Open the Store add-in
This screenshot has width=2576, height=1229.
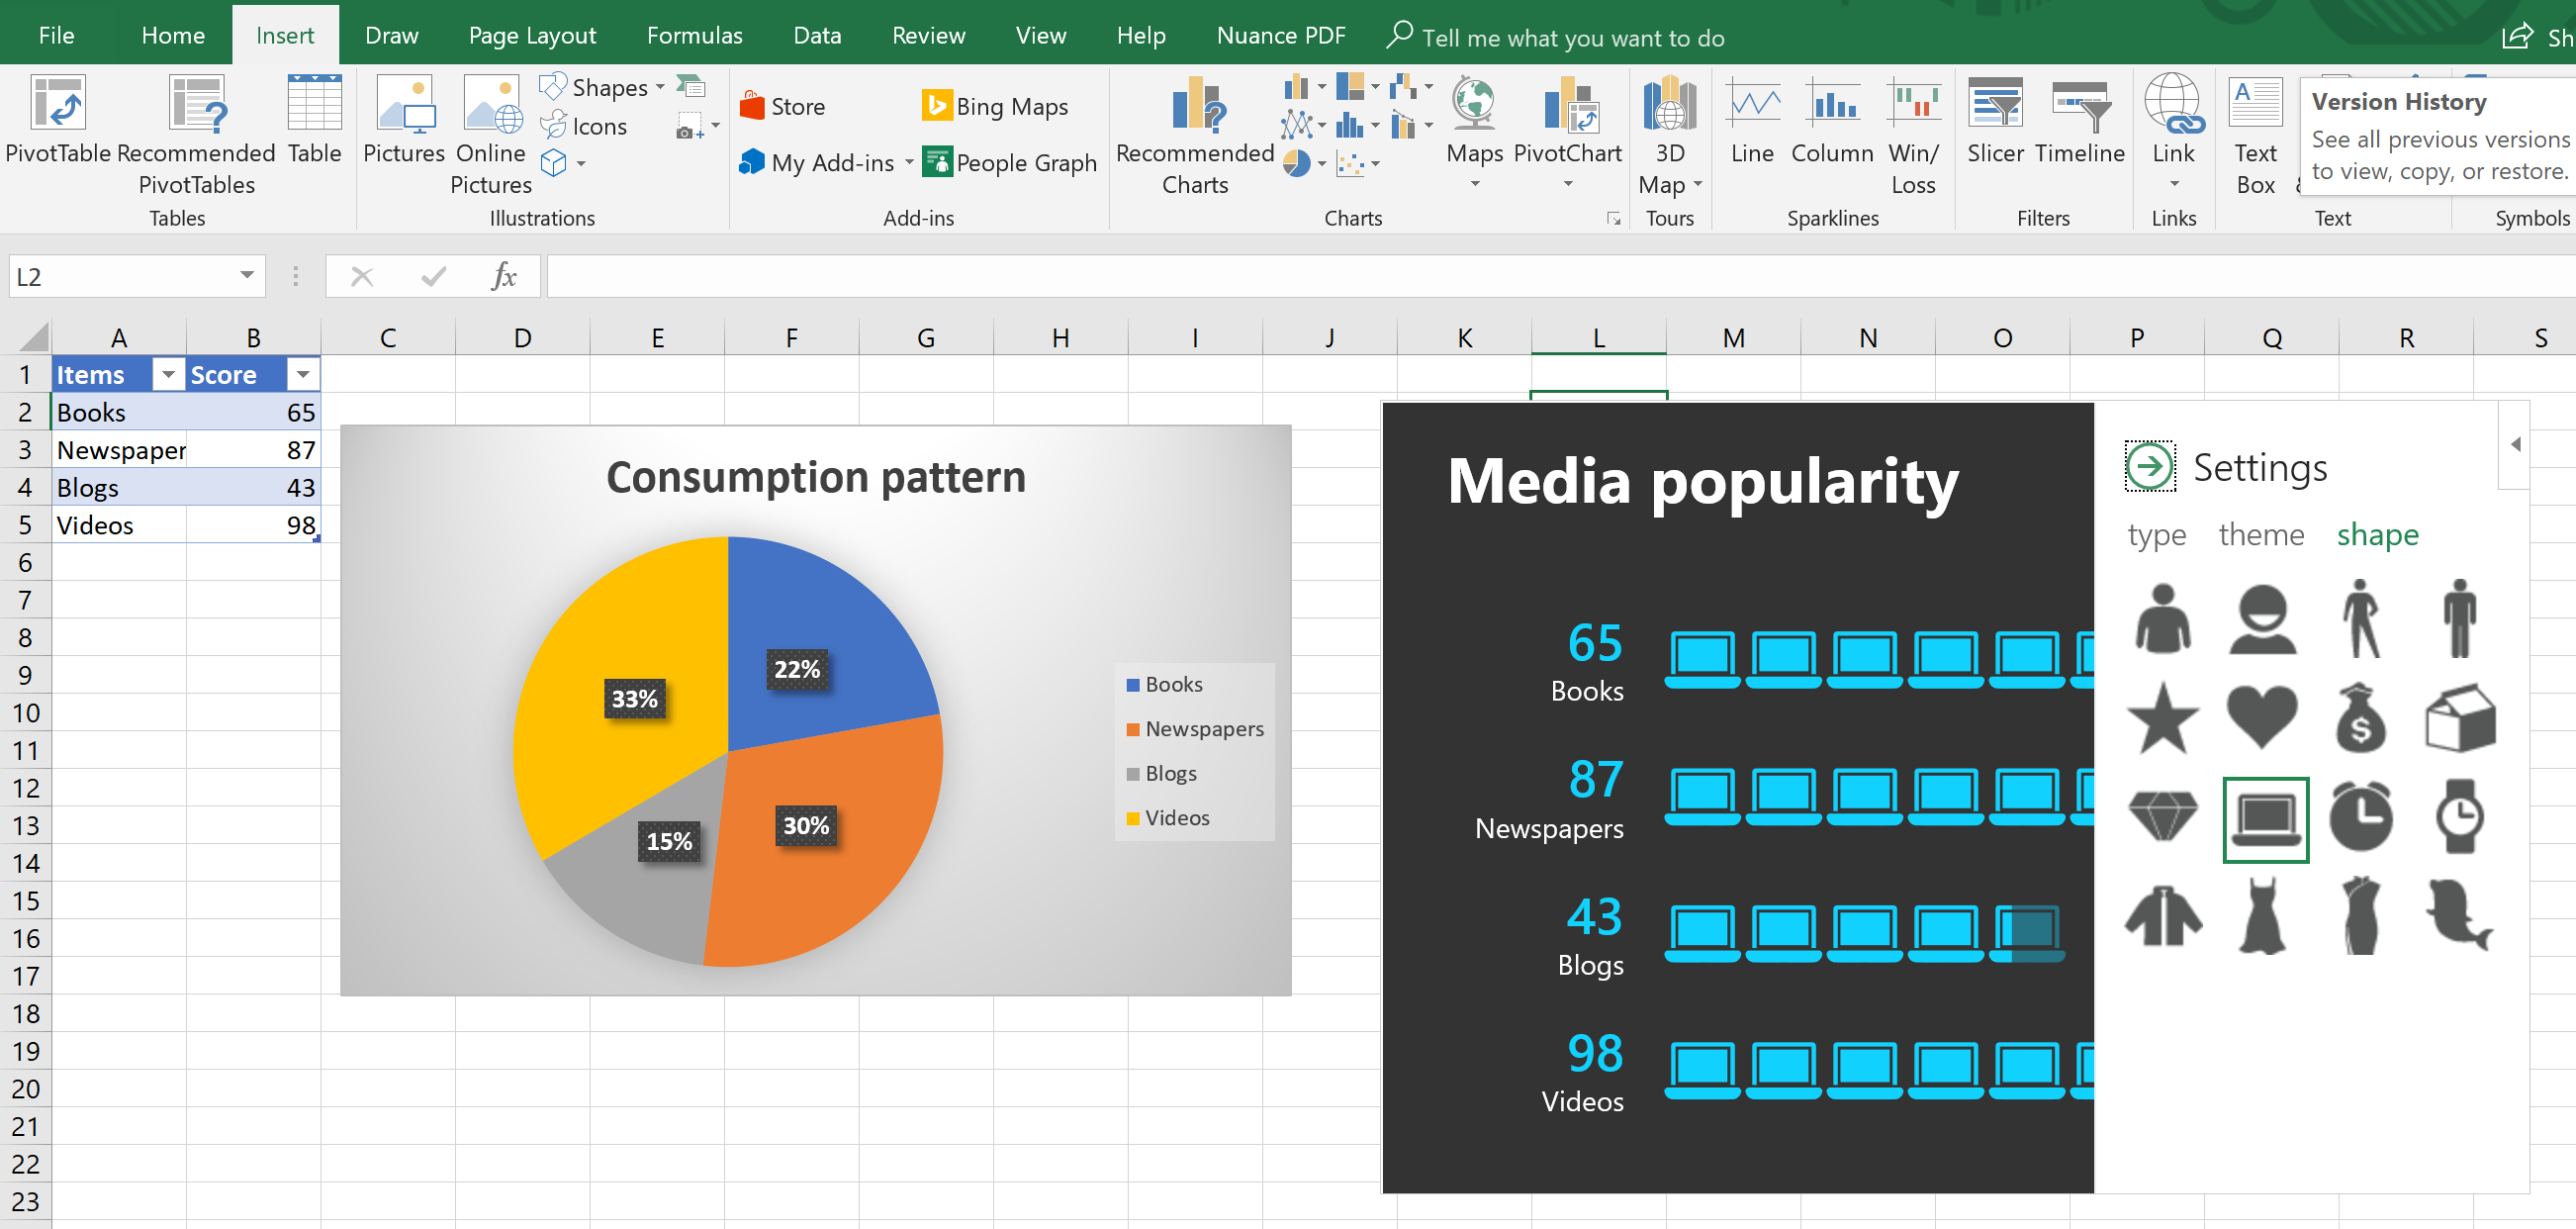pos(783,106)
